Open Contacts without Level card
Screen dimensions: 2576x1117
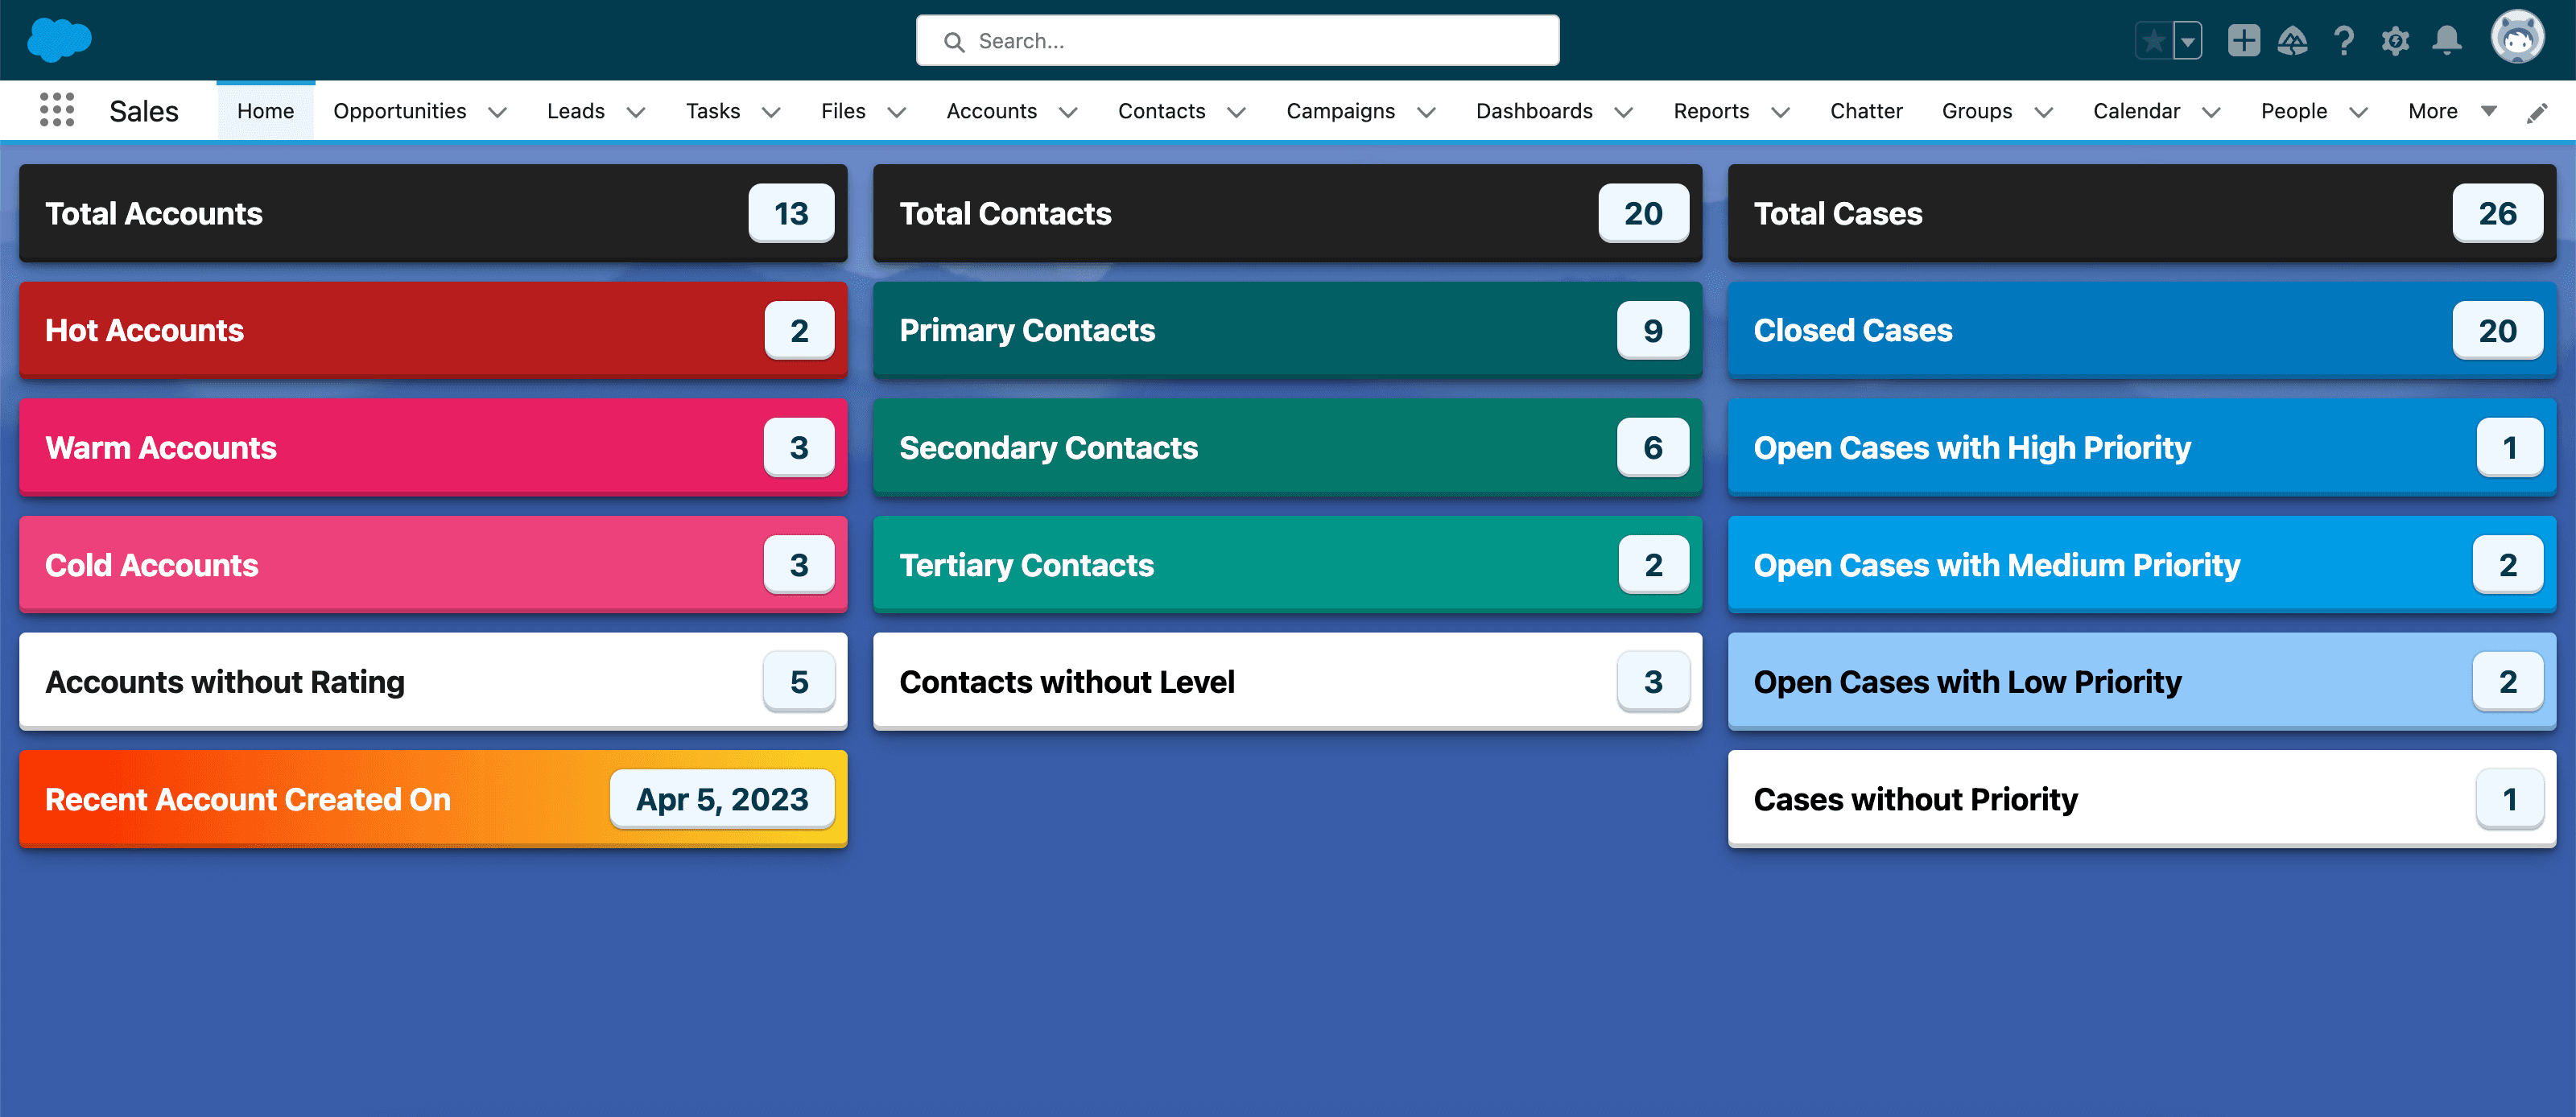(x=1287, y=682)
